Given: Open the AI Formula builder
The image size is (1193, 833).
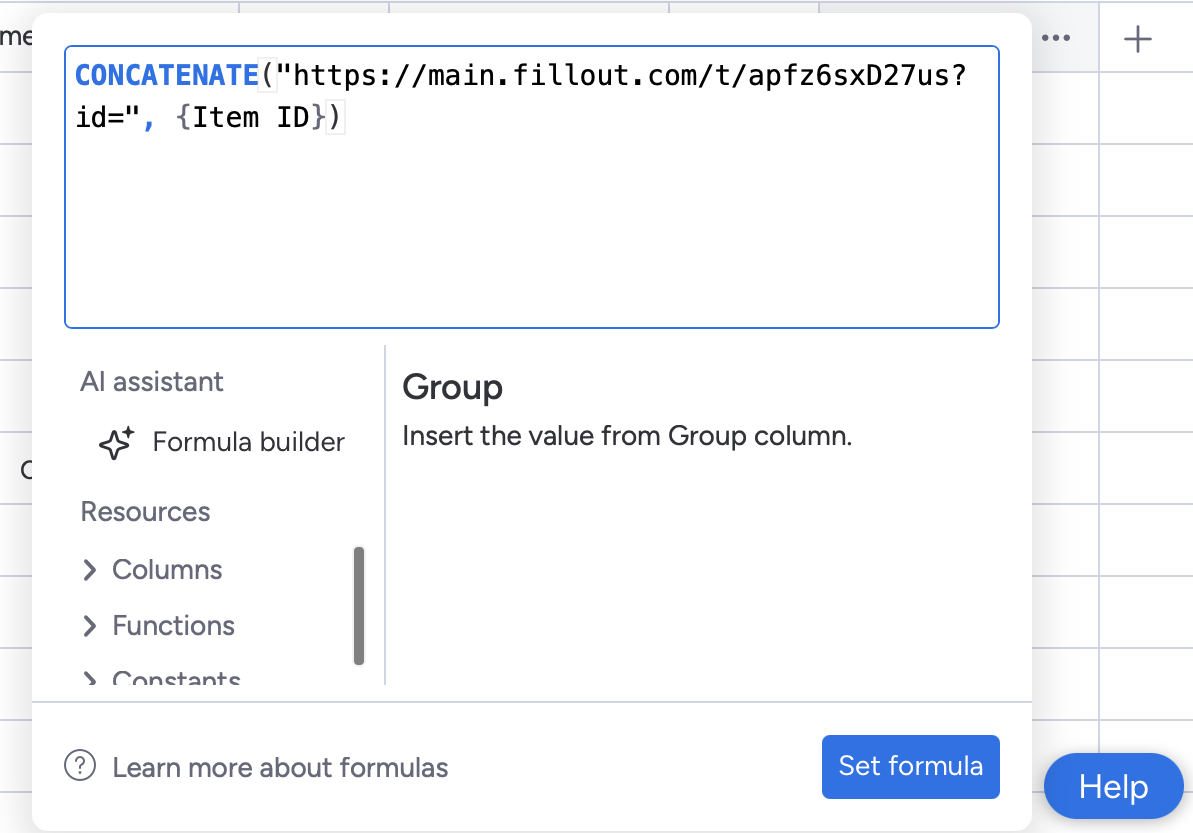Looking at the screenshot, I should coord(247,442).
